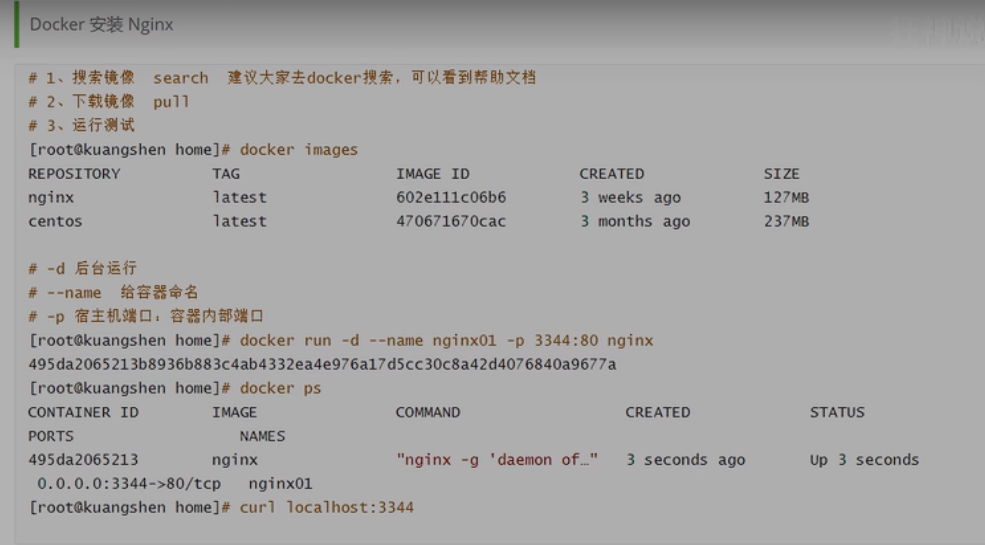Select "nginx" in the REPOSITORY column
Viewport: 985px width, 545px height.
pos(51,198)
